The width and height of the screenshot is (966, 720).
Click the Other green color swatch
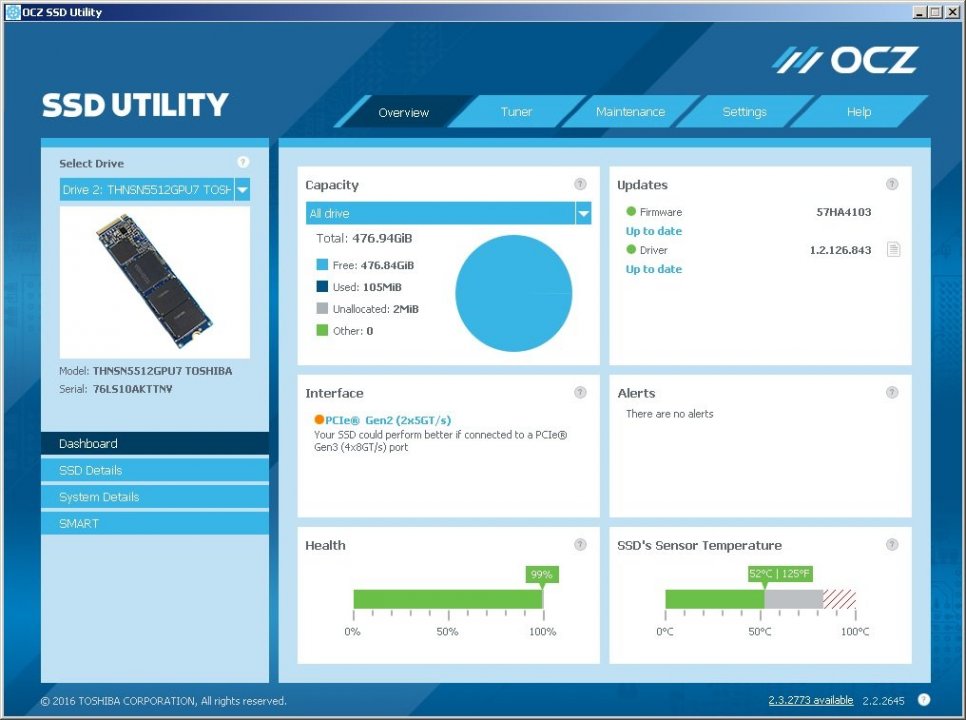point(322,330)
